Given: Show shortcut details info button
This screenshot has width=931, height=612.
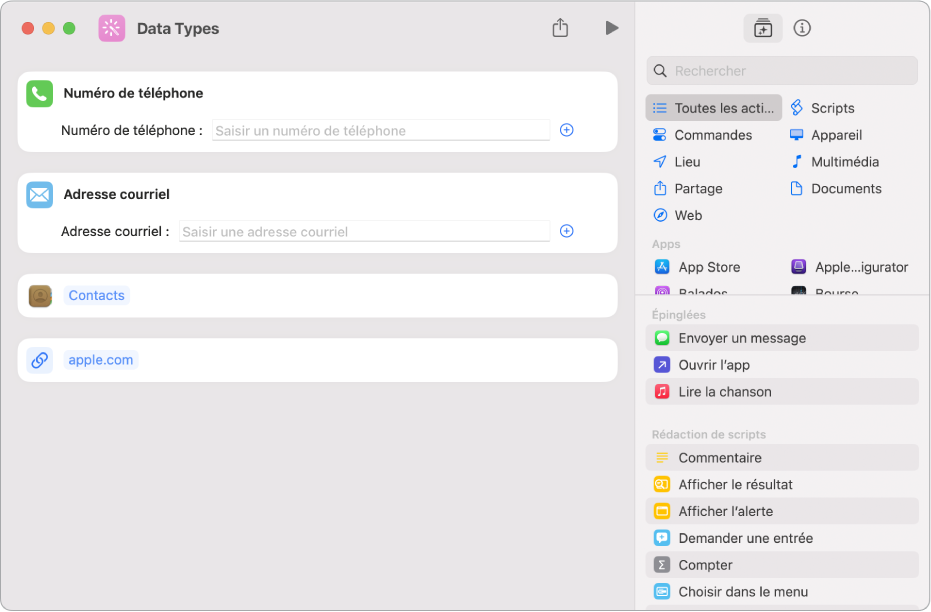Looking at the screenshot, I should tap(802, 28).
